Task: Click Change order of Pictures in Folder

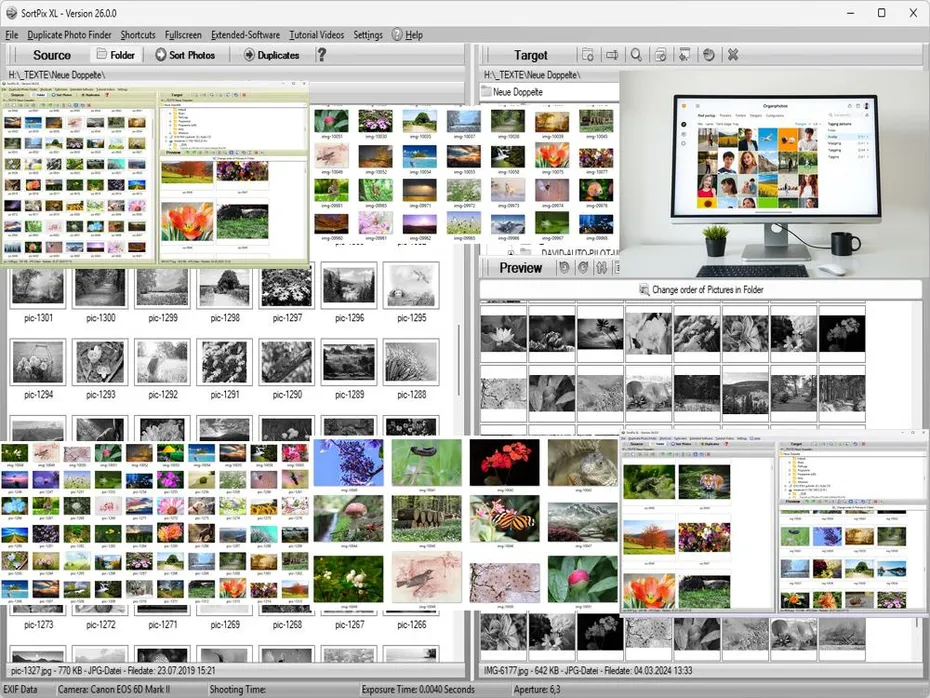Action: click(702, 289)
